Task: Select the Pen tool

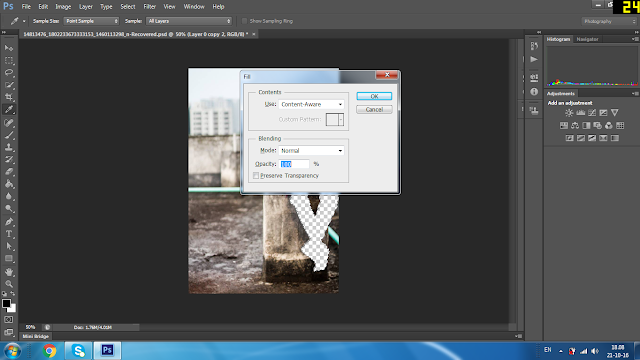Action: 9,222
